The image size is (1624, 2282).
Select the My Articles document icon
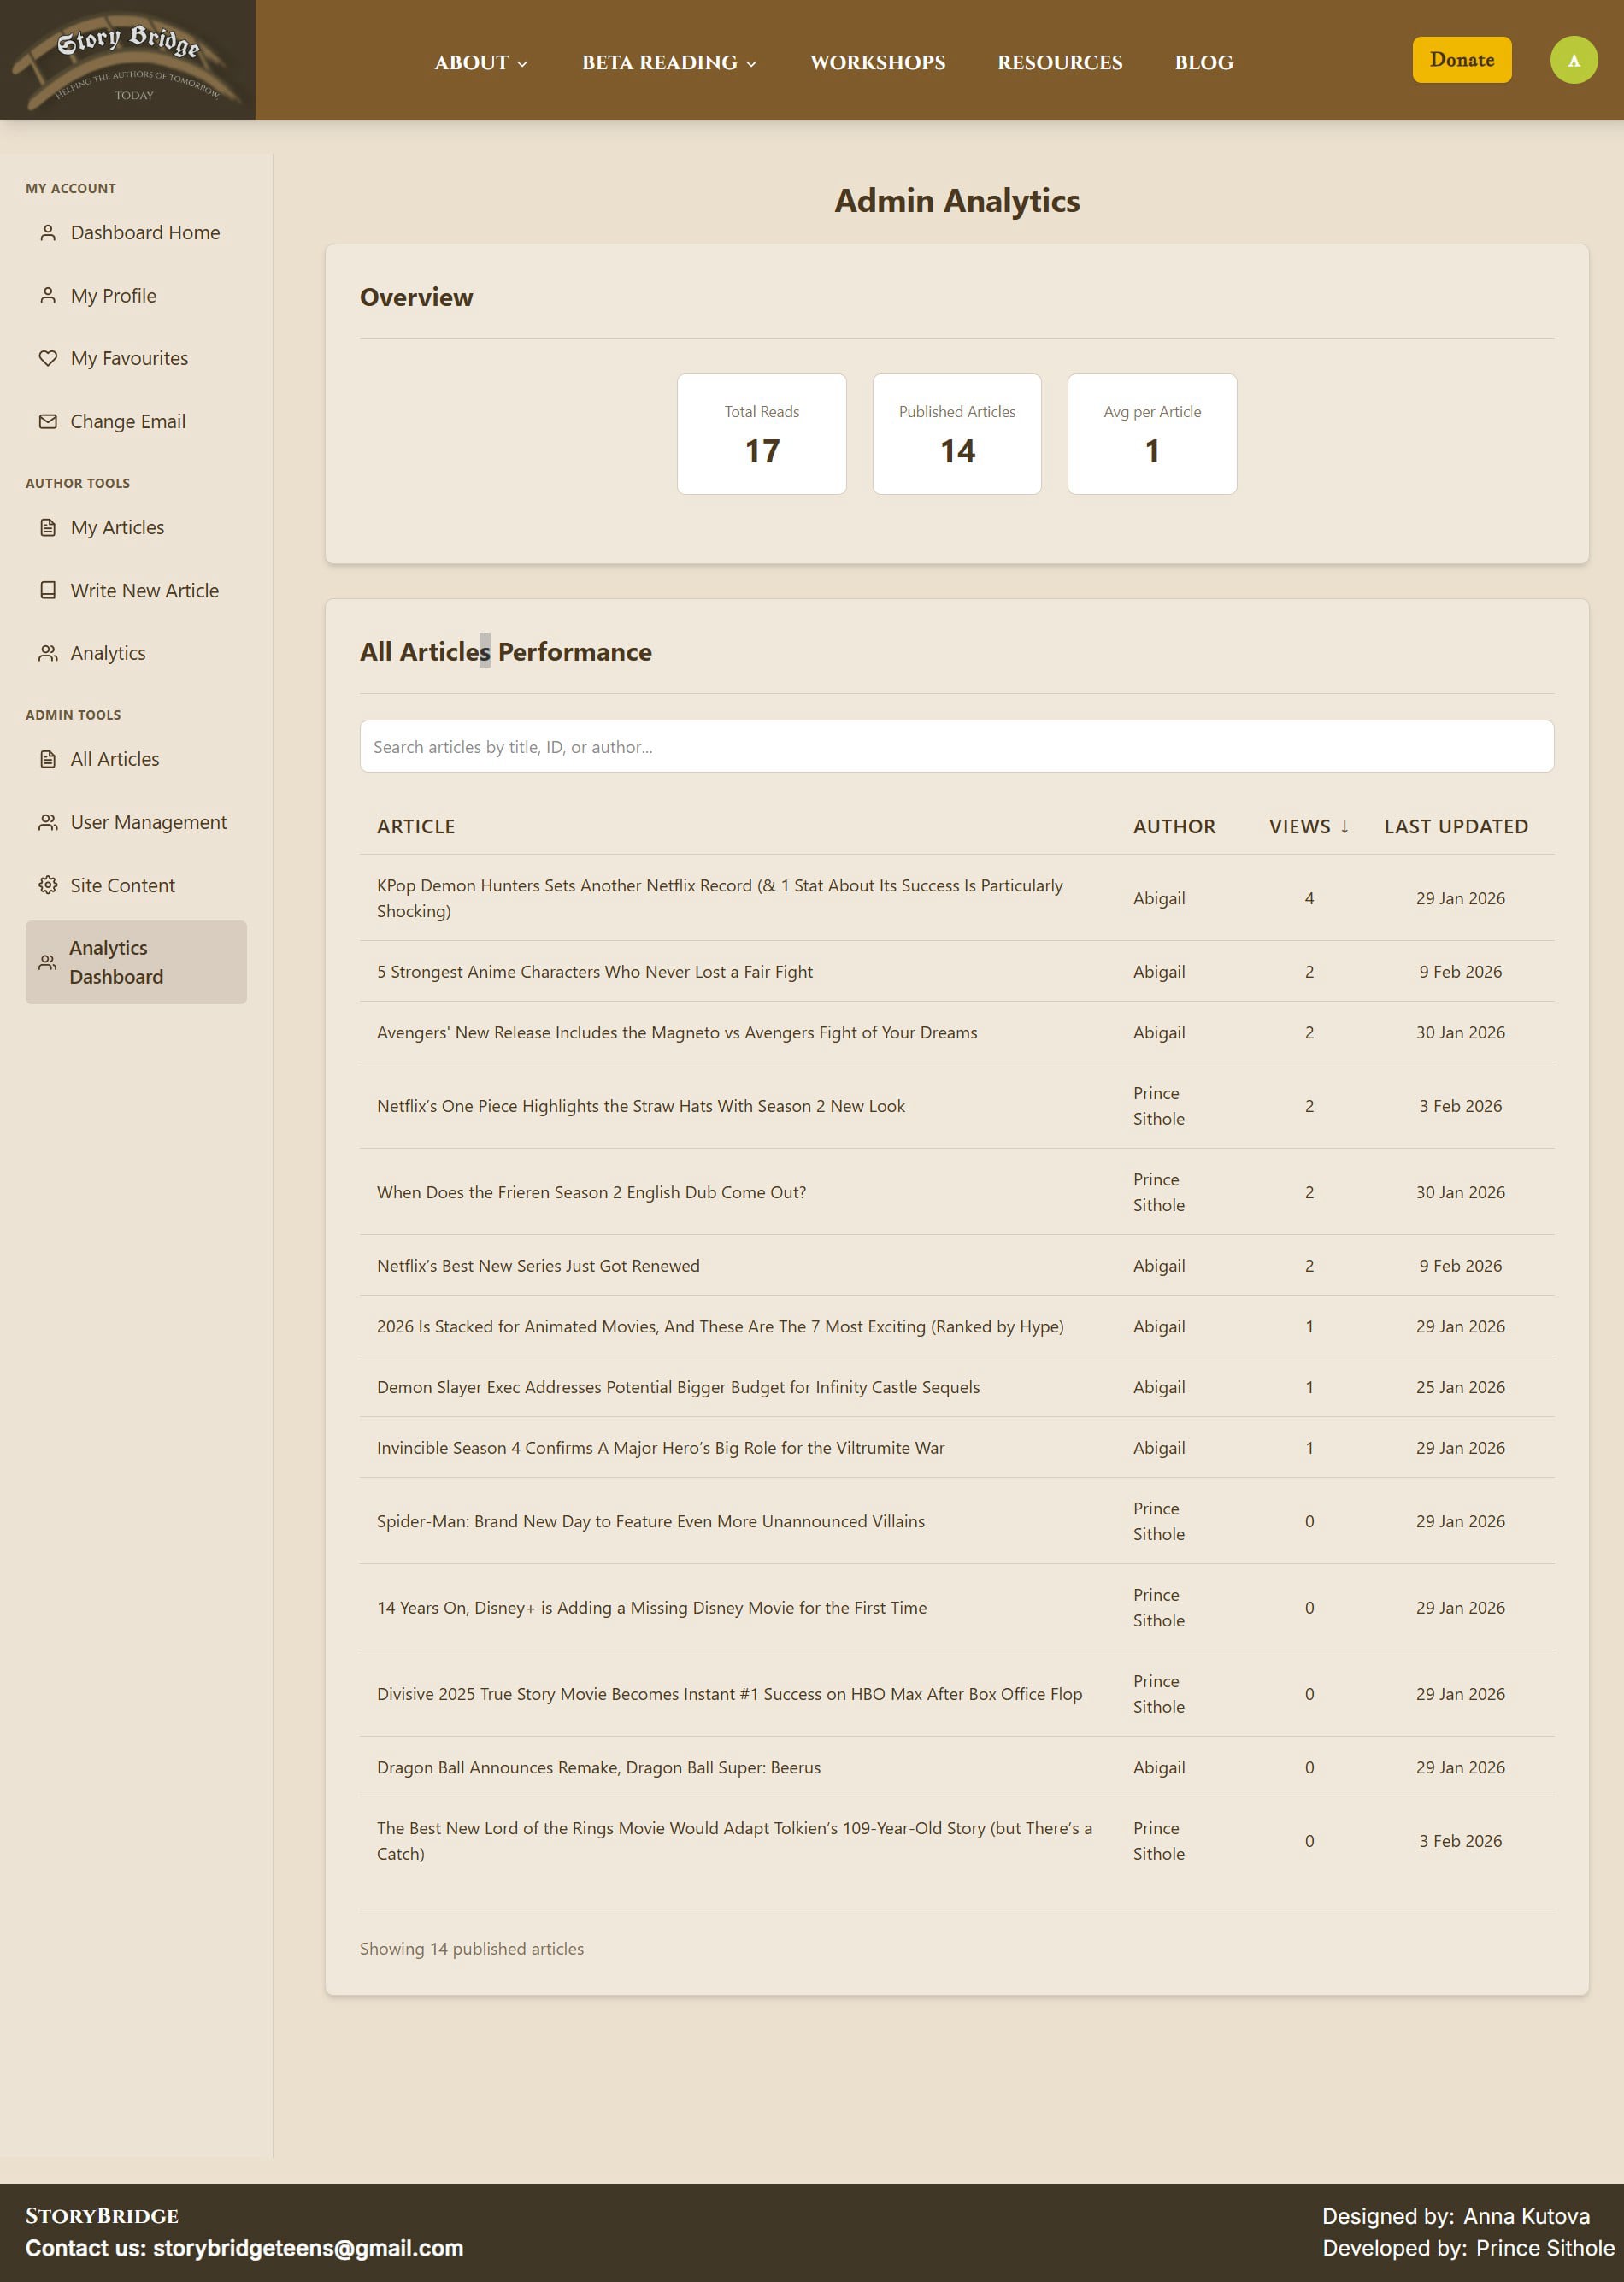point(47,527)
